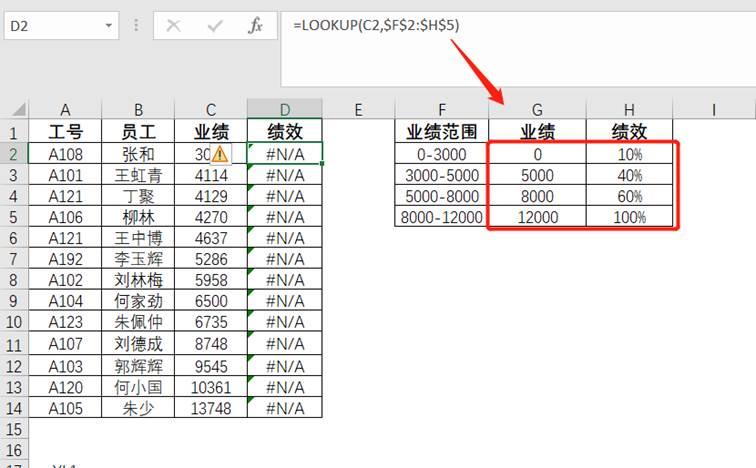Click cell H2 showing 10%
Image resolution: width=756 pixels, height=468 pixels.
pyautogui.click(x=629, y=154)
